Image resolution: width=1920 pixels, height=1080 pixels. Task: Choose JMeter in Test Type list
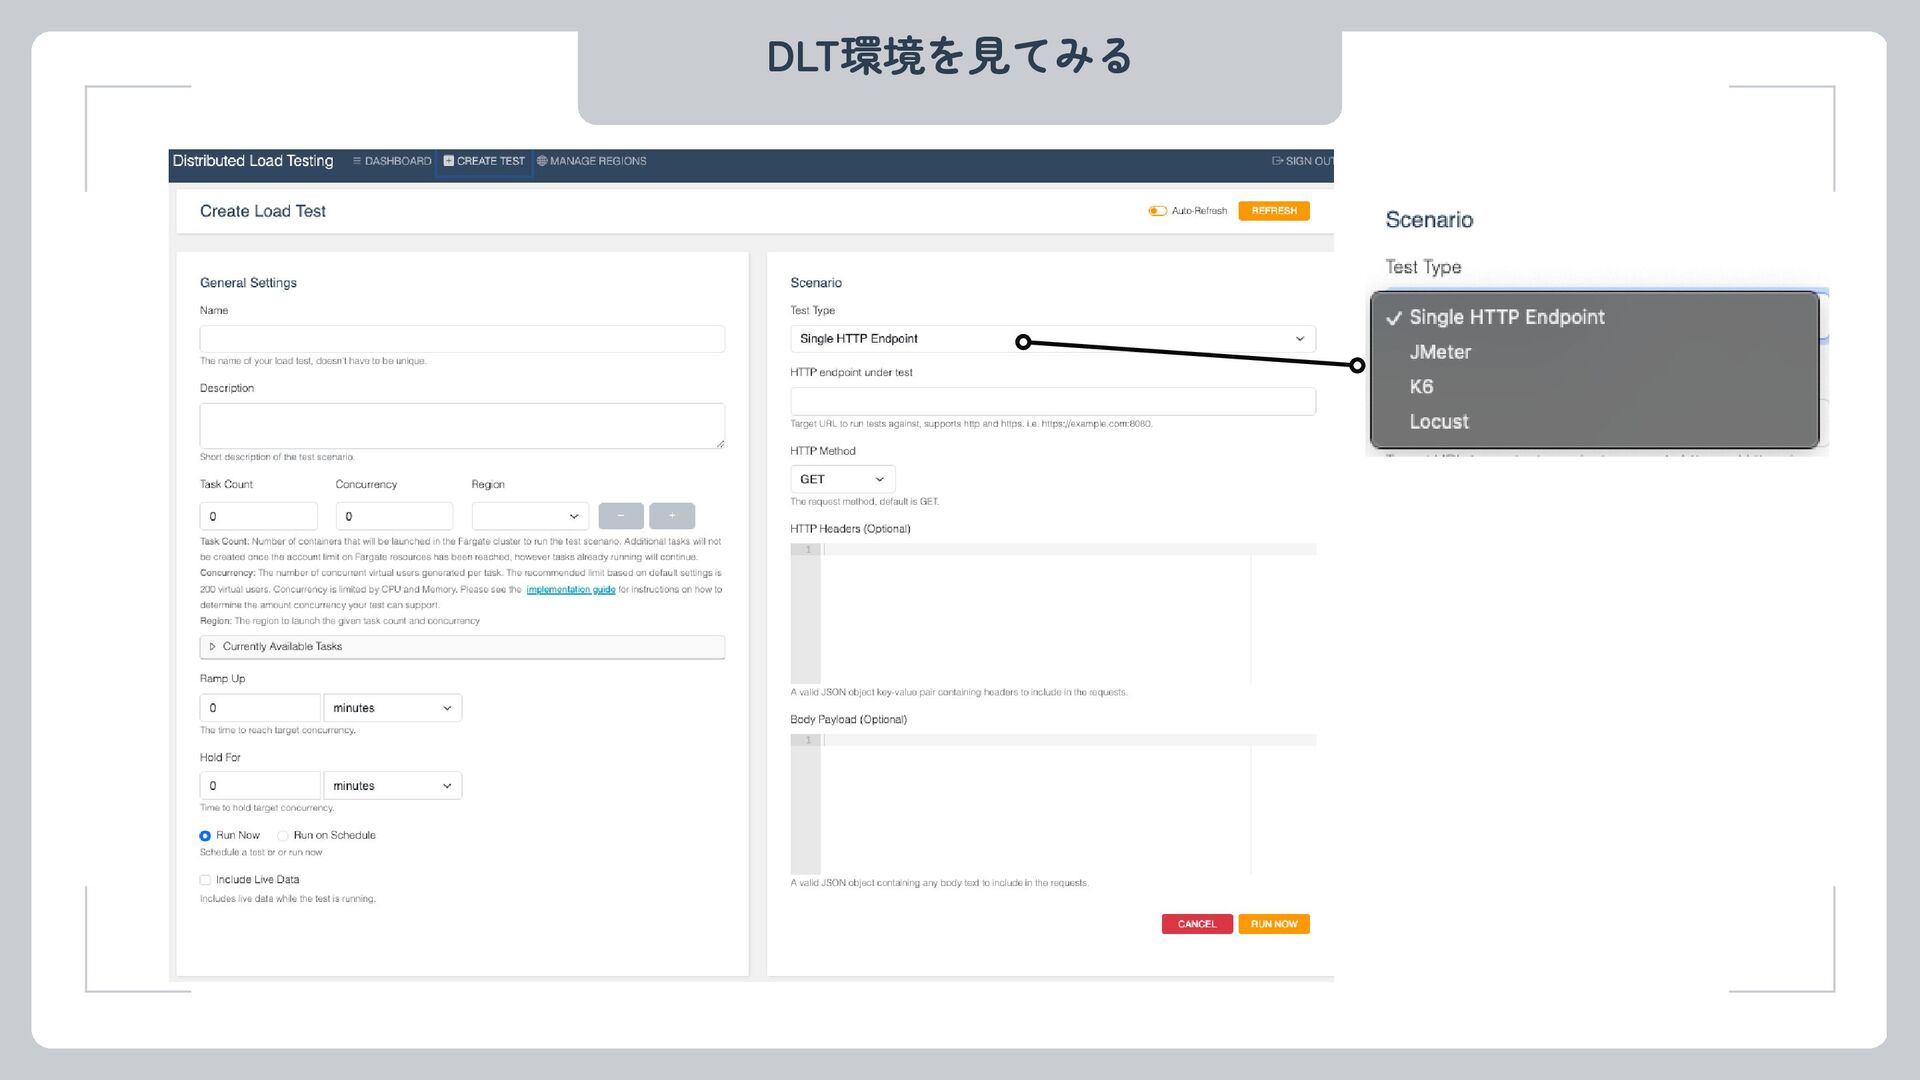(1440, 352)
